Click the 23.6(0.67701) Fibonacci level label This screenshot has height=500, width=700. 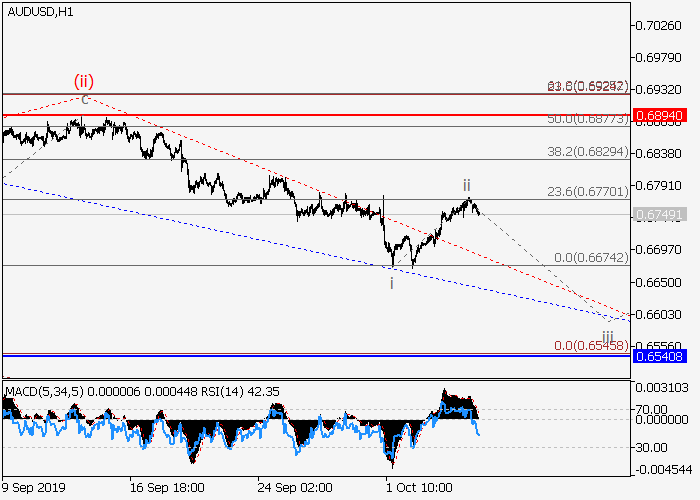coord(587,191)
